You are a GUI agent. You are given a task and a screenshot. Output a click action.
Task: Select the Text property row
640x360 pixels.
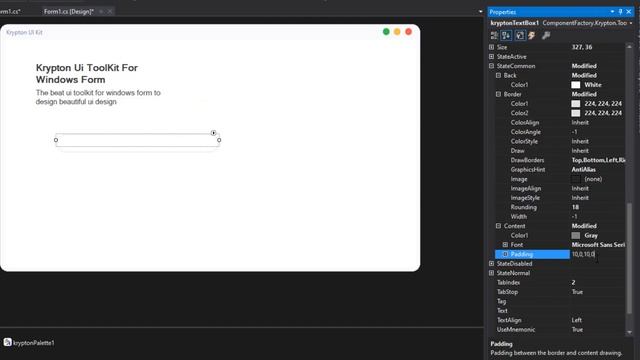pyautogui.click(x=556, y=311)
